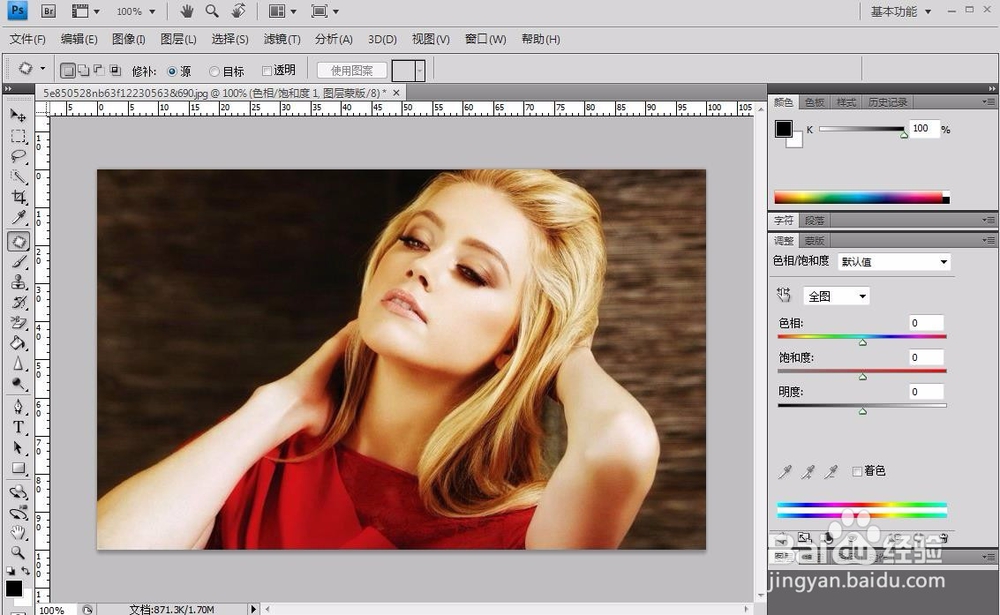Select the Rectangular Marquee tool

click(18, 136)
